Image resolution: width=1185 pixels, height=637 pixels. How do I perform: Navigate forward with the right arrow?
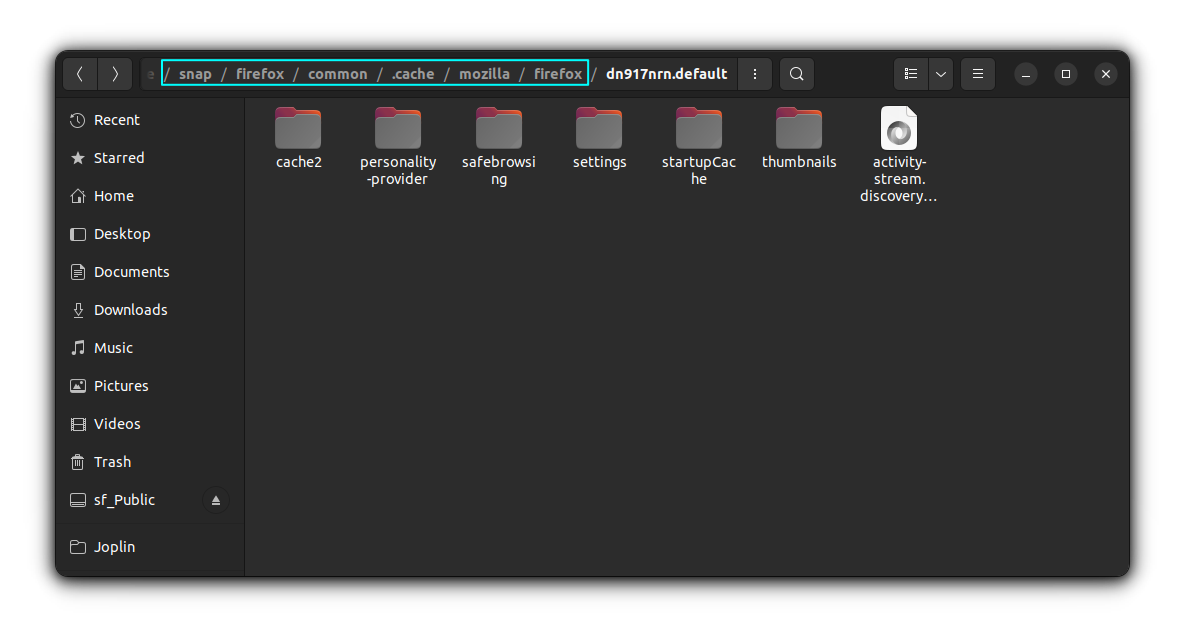point(114,73)
